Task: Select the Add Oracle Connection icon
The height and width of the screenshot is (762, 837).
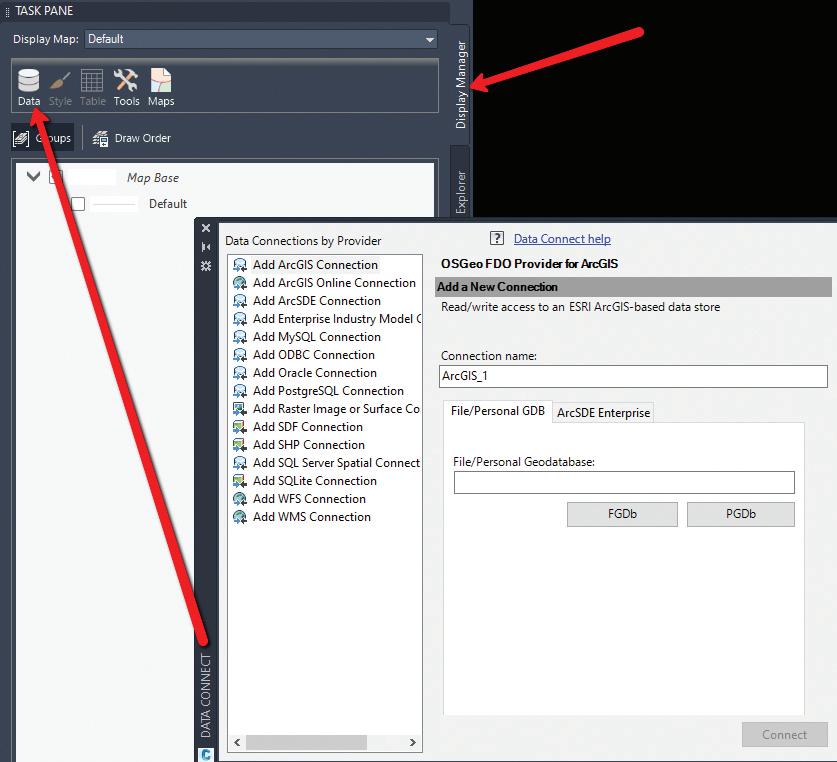Action: (x=240, y=373)
